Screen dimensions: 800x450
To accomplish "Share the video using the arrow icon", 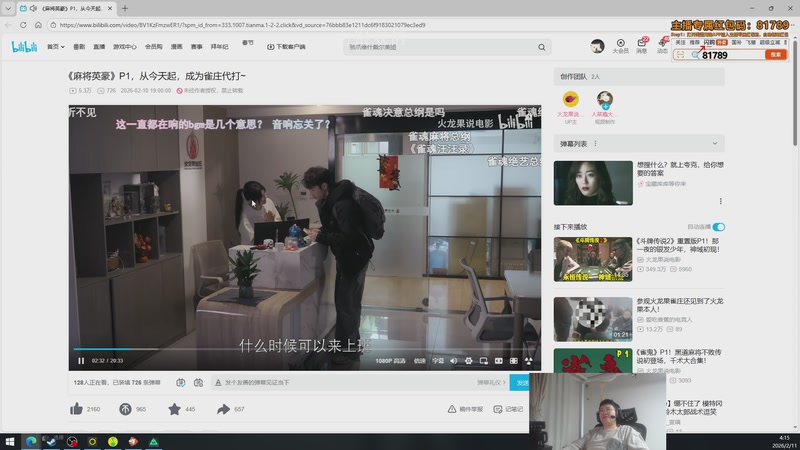I will 223,409.
